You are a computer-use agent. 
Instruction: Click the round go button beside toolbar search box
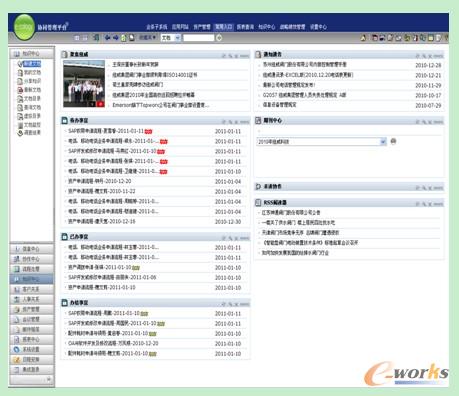pyautogui.click(x=219, y=38)
